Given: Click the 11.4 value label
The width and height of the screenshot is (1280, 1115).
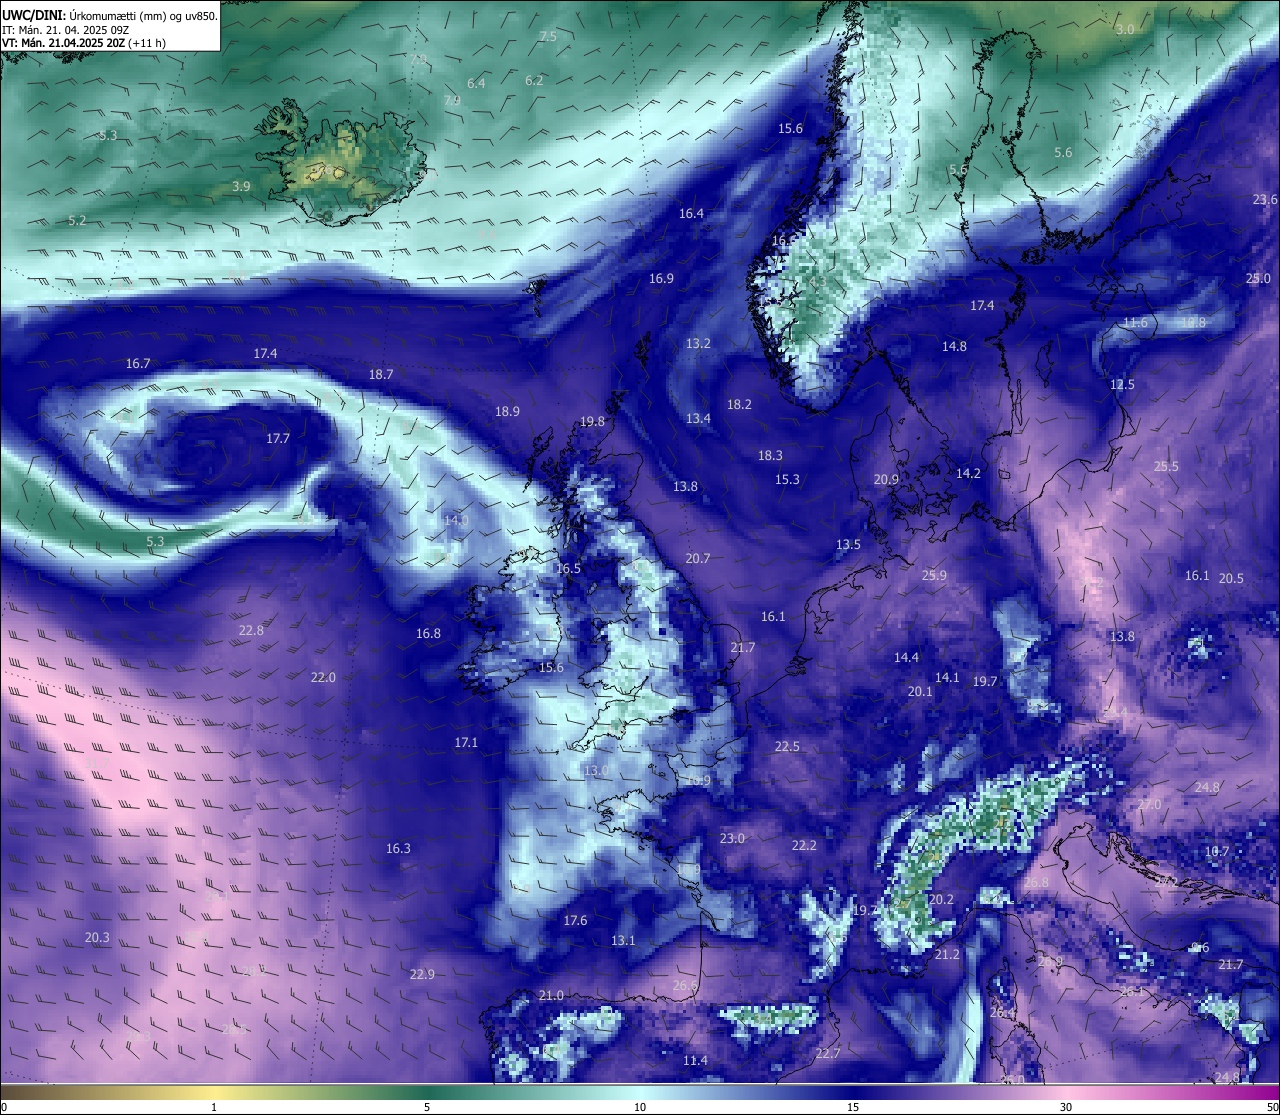Looking at the screenshot, I should point(695,1060).
